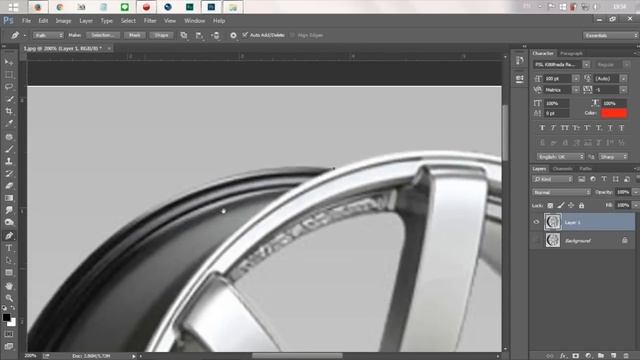This screenshot has height=360, width=640.
Task: Toggle Align Edges checkbox
Action: click(x=292, y=35)
